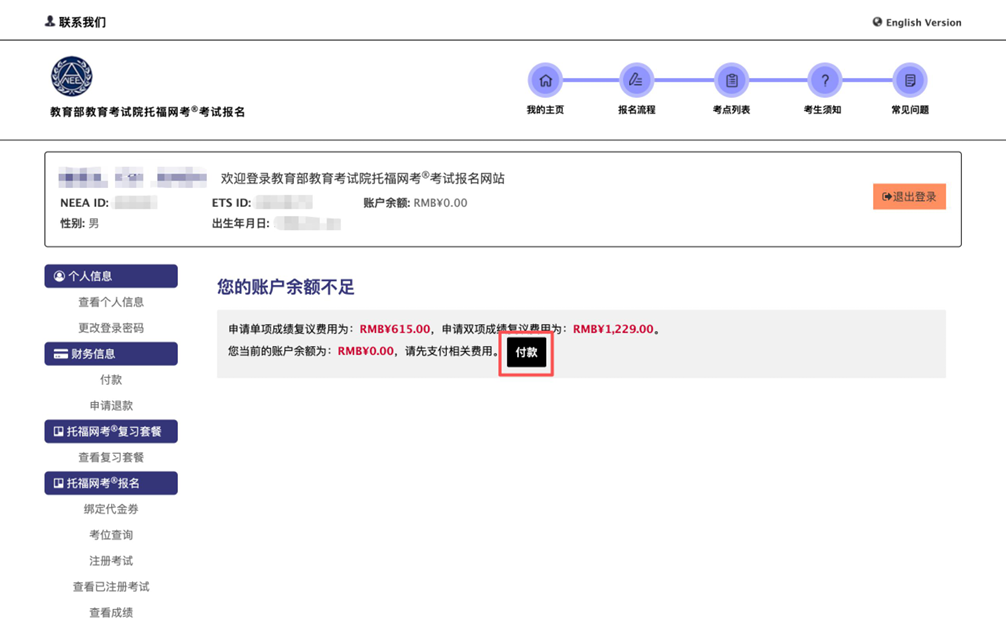The image size is (1006, 637).
Task: Click the 欢迎登录 welcome message
Action: (362, 178)
